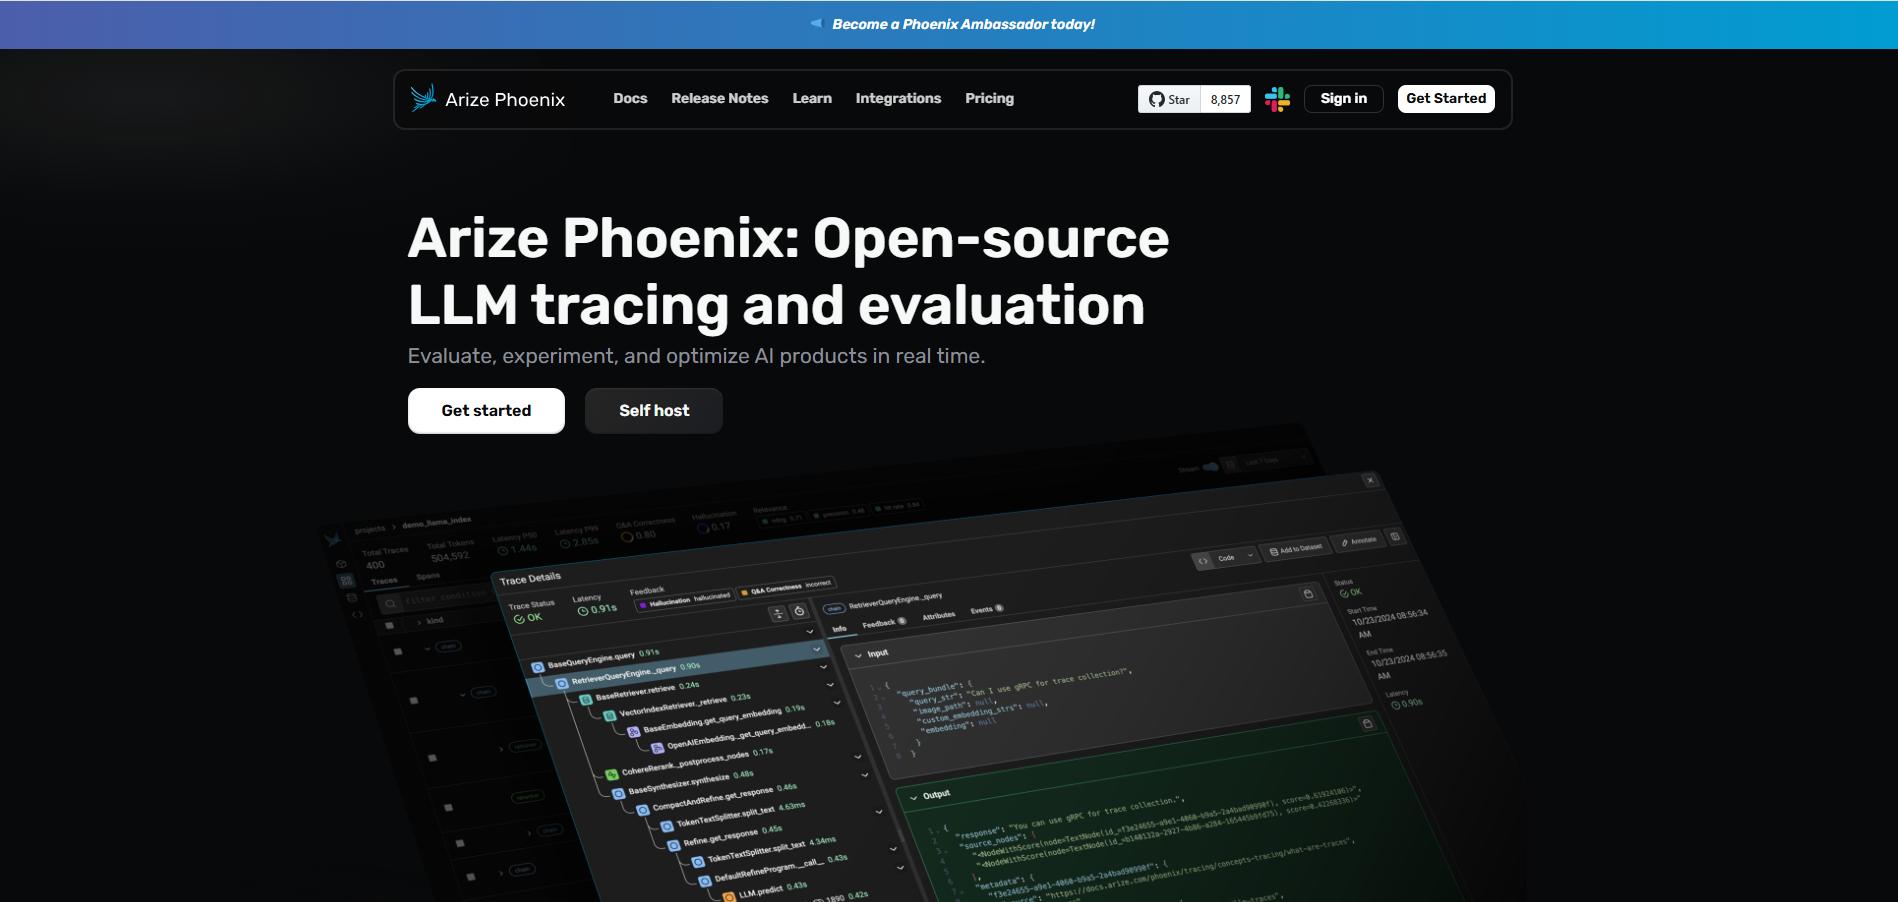Click the Get started hero button
The height and width of the screenshot is (902, 1898).
tap(485, 410)
